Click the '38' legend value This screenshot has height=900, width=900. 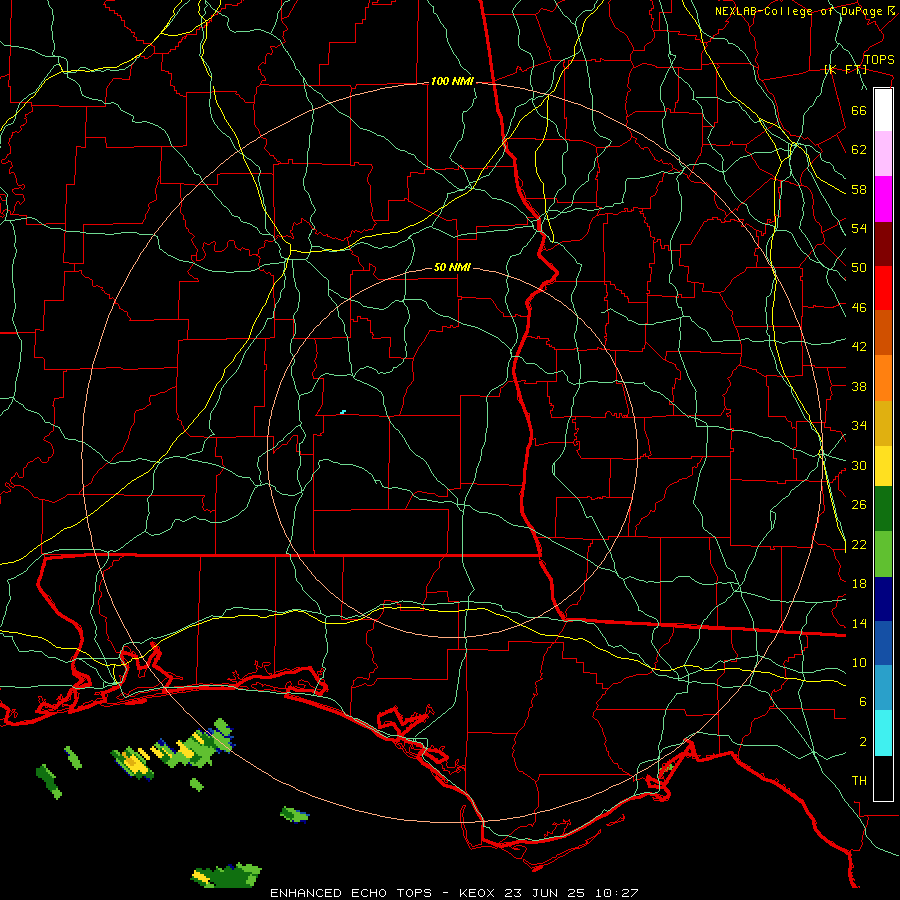coord(859,386)
